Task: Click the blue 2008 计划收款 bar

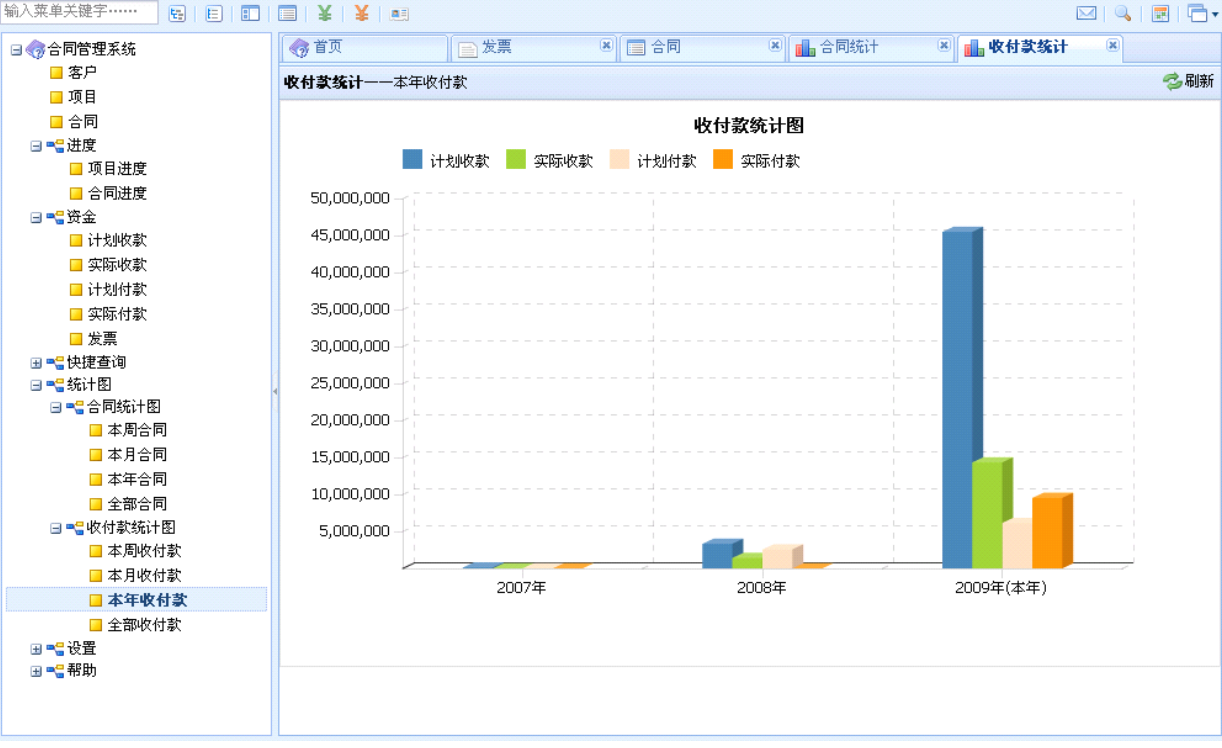Action: (x=718, y=555)
